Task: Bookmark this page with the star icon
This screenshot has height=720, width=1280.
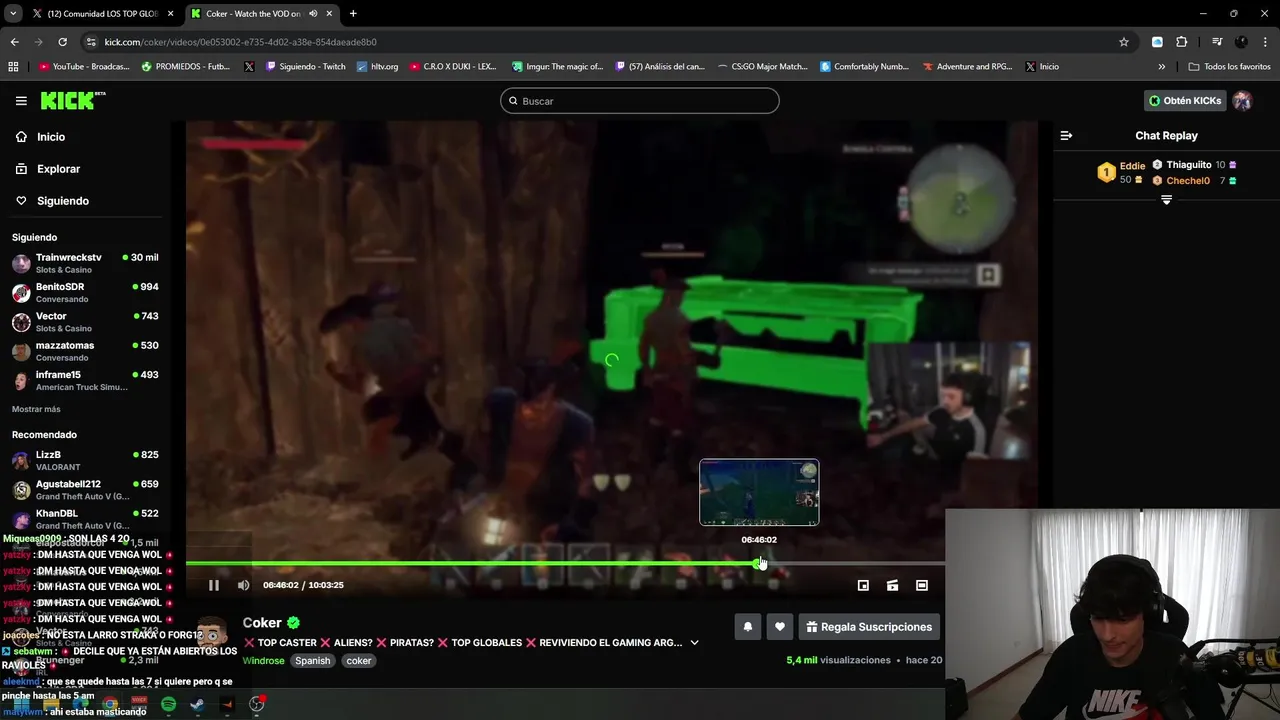Action: point(1123,42)
